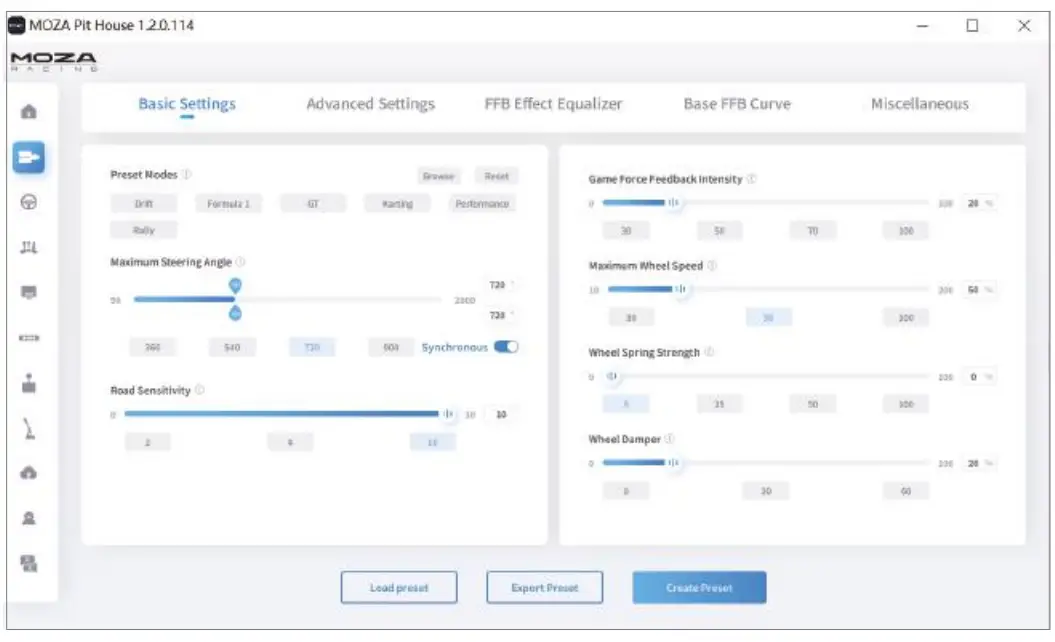
Task: Open the steering wheel icon in sidebar
Action: (x=28, y=202)
